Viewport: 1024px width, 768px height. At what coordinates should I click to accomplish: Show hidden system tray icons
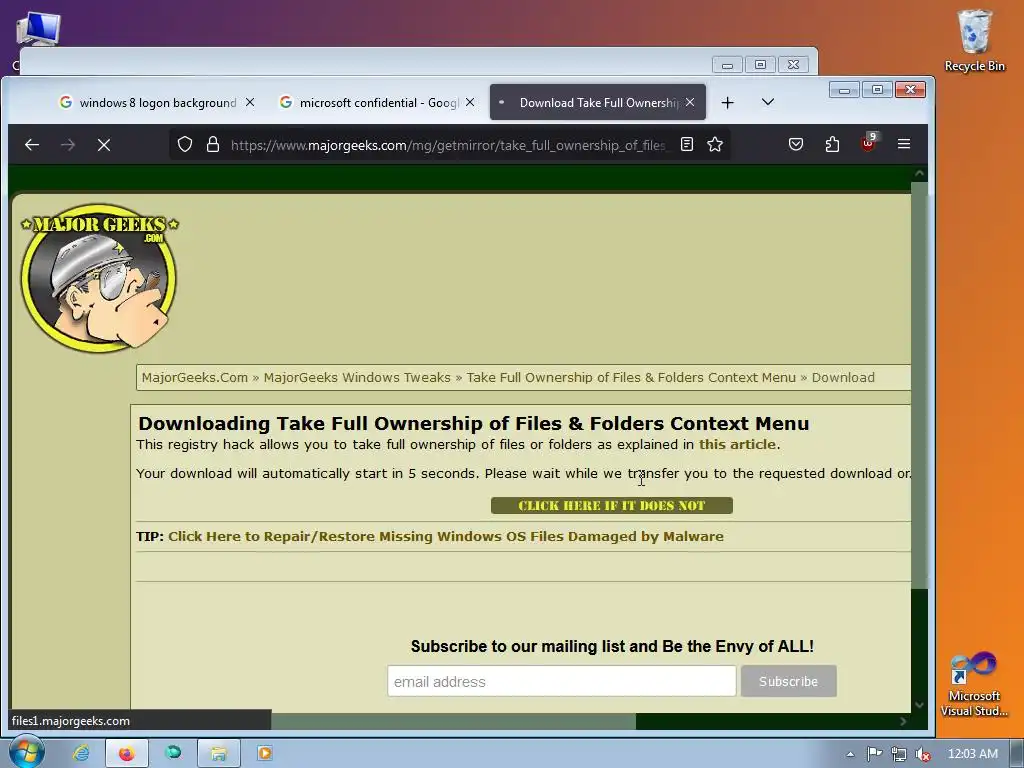[850, 754]
